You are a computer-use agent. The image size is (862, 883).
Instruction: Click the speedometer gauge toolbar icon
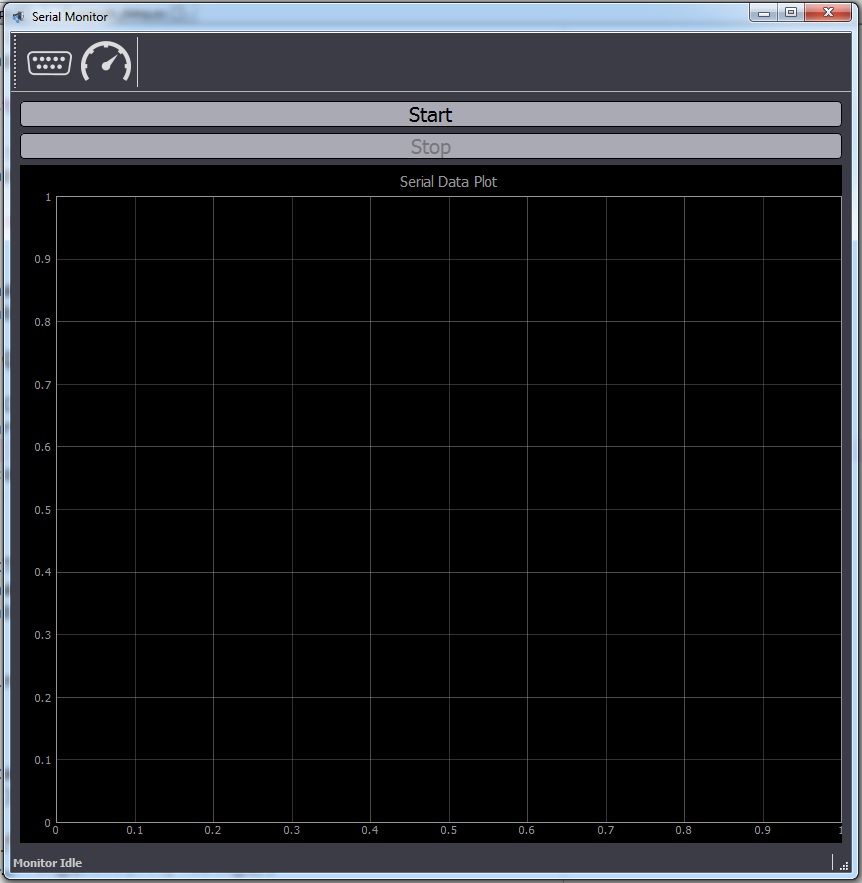pyautogui.click(x=106, y=61)
